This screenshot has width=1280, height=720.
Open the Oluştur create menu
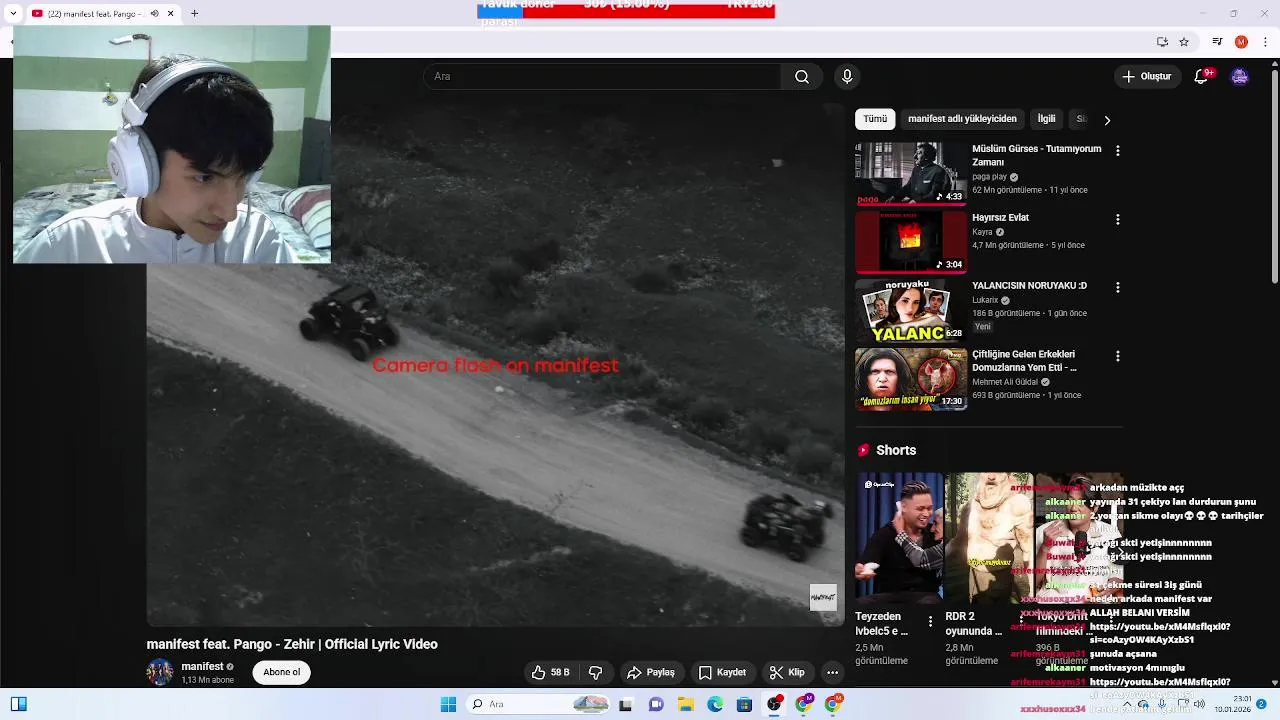click(1146, 77)
